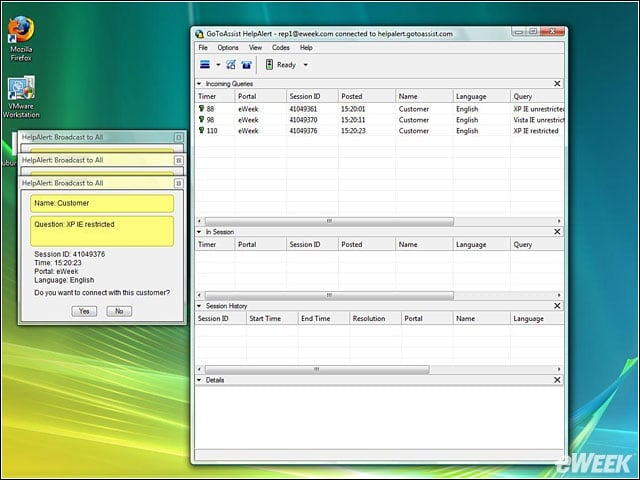Click the Session History horizontal scrollbar thumb
640x480 pixels.
click(317, 369)
